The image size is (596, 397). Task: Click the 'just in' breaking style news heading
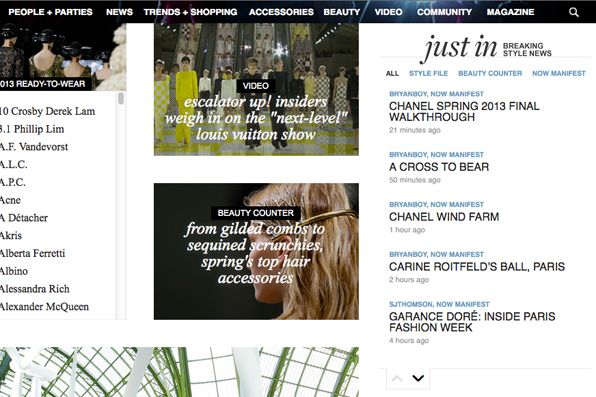pos(487,48)
